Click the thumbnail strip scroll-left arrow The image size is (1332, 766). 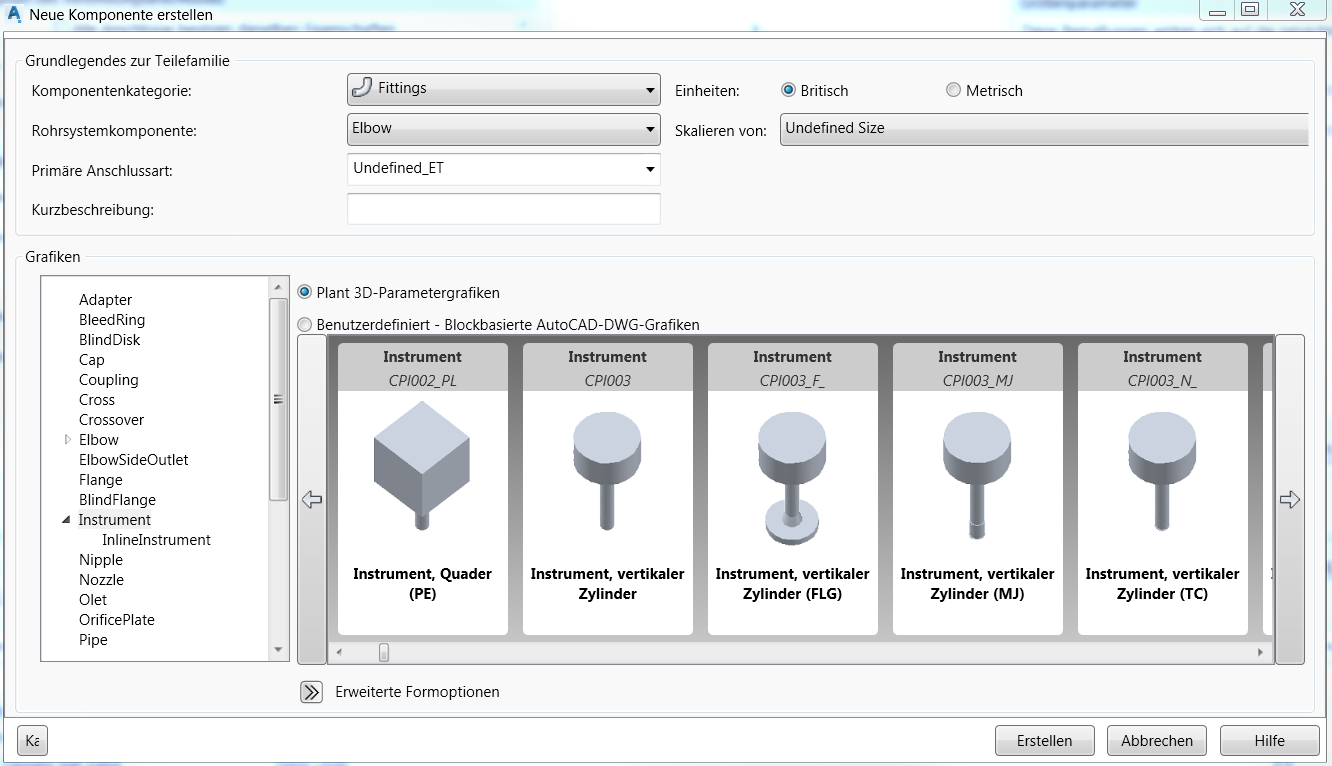(339, 652)
